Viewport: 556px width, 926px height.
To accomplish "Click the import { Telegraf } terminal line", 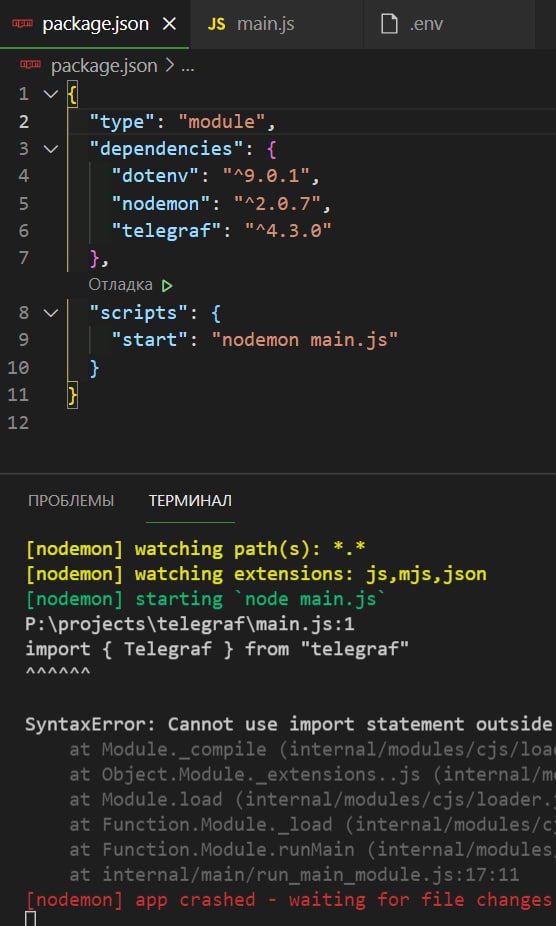I will tap(217, 649).
